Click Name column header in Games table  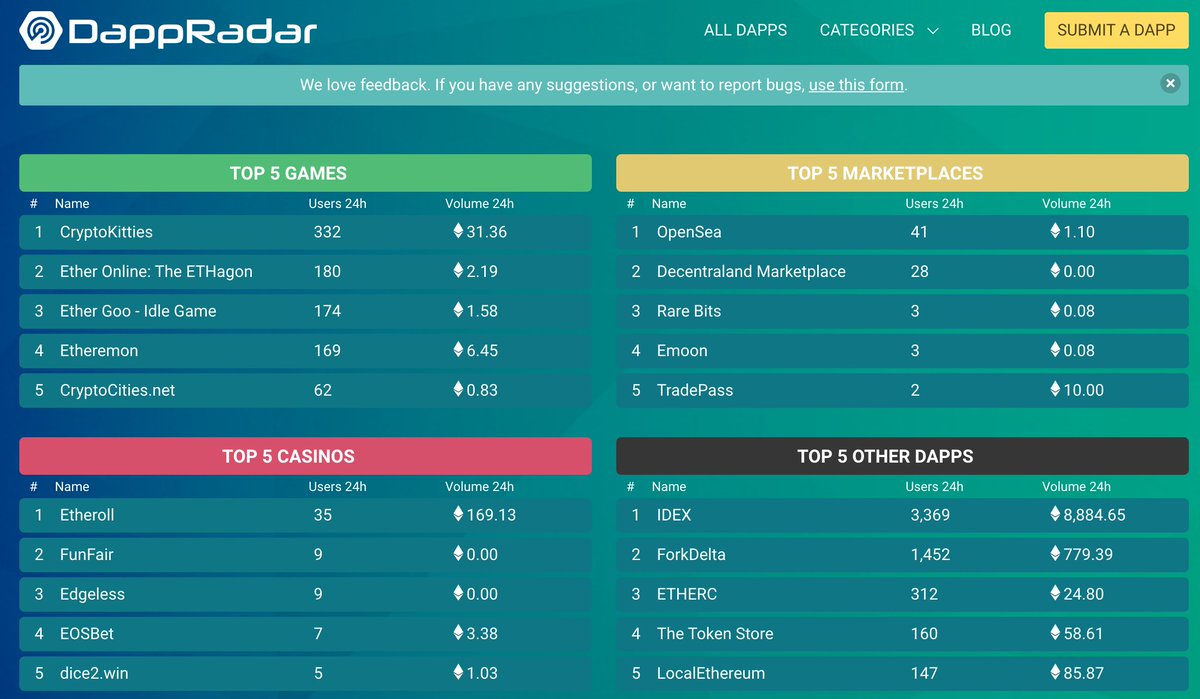[72, 204]
